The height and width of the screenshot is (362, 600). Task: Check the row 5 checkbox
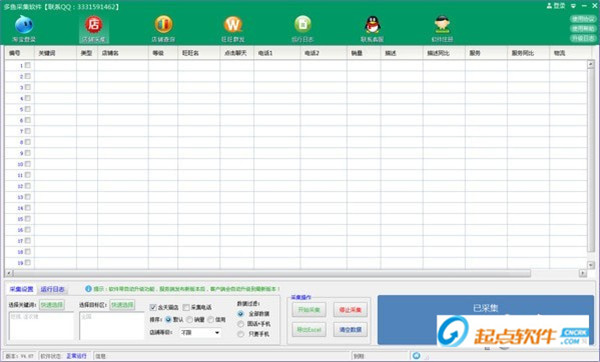(x=28, y=109)
